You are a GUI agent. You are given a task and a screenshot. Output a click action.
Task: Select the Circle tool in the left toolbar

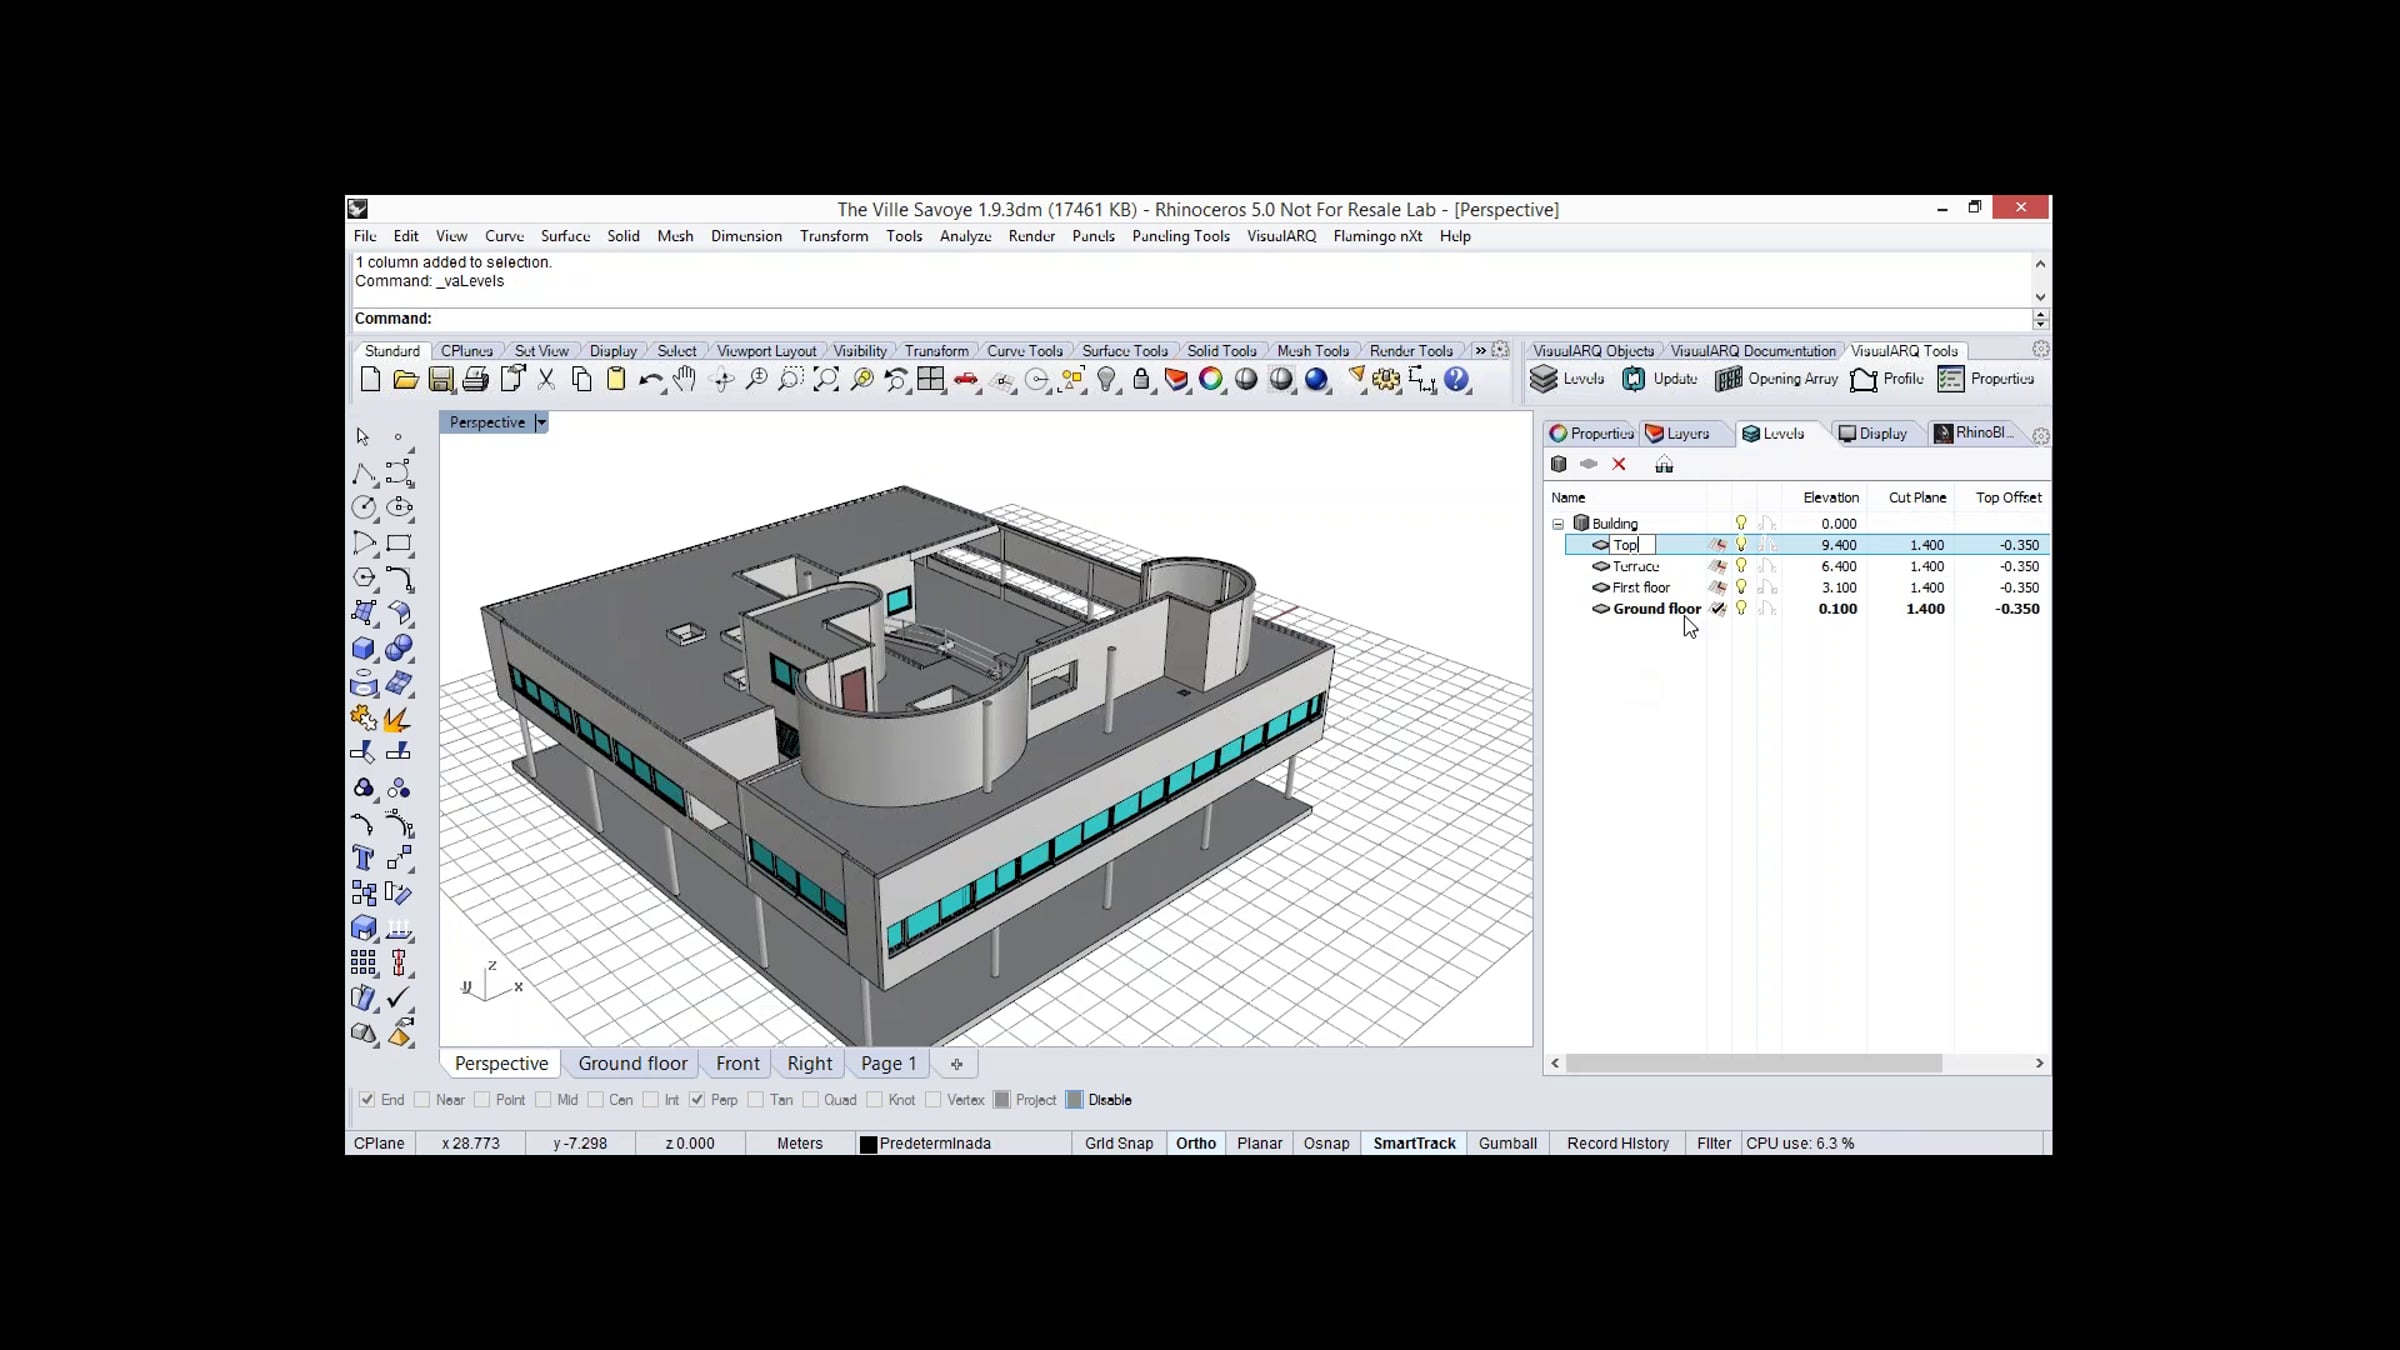pyautogui.click(x=364, y=508)
